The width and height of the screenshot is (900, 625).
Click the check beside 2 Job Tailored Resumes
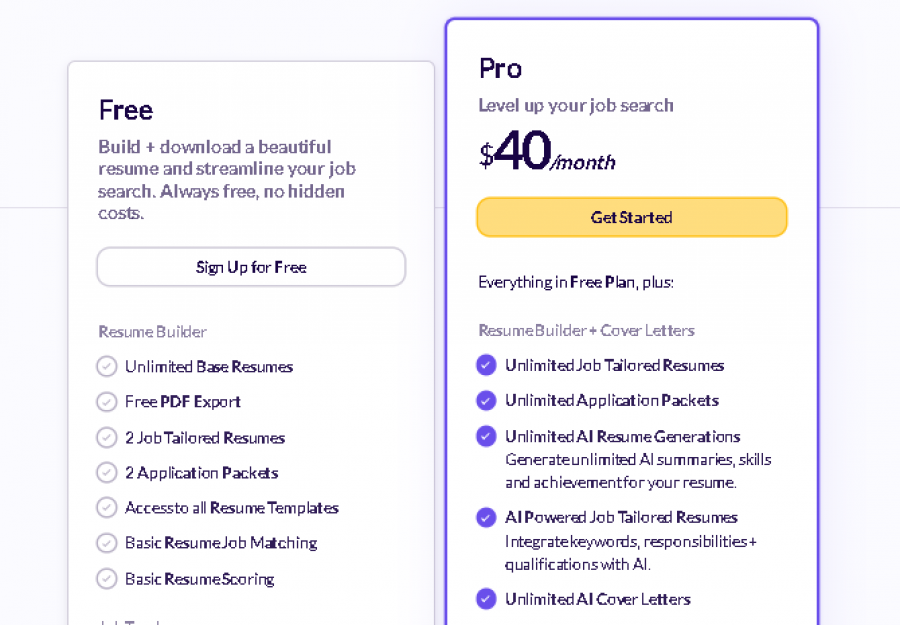pyautogui.click(x=107, y=437)
